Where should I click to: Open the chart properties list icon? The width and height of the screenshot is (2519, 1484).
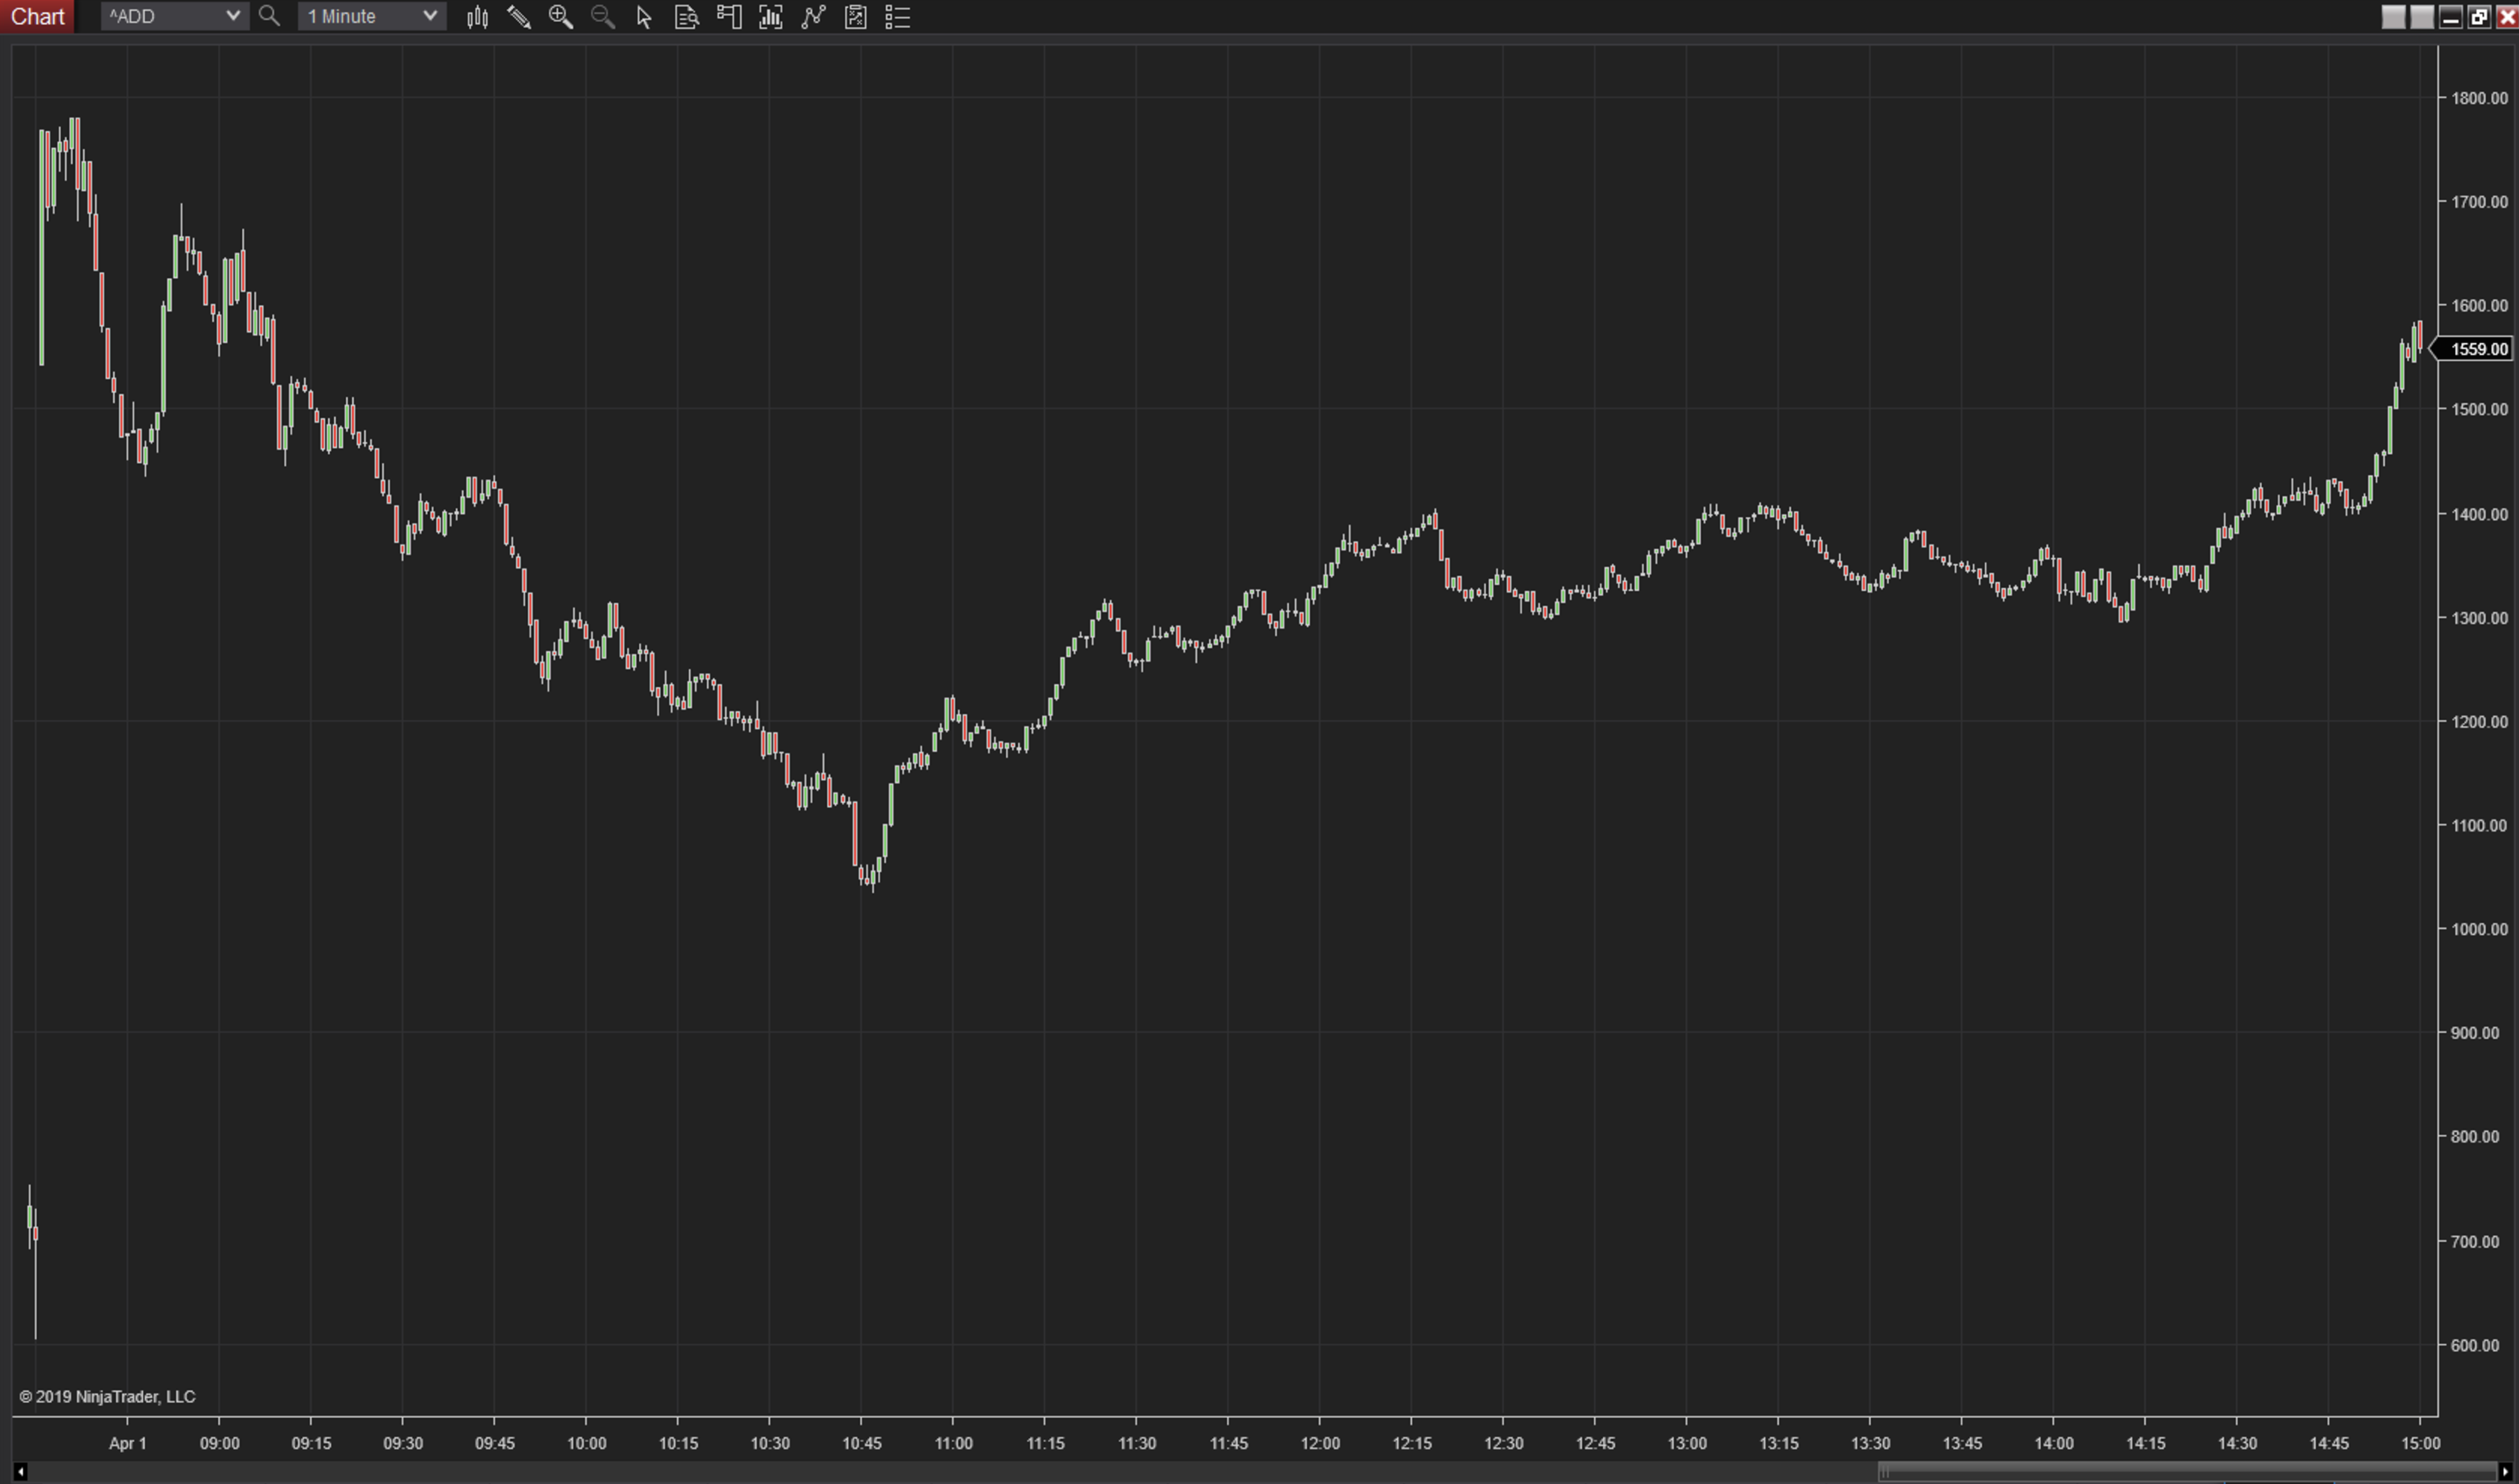pyautogui.click(x=898, y=17)
